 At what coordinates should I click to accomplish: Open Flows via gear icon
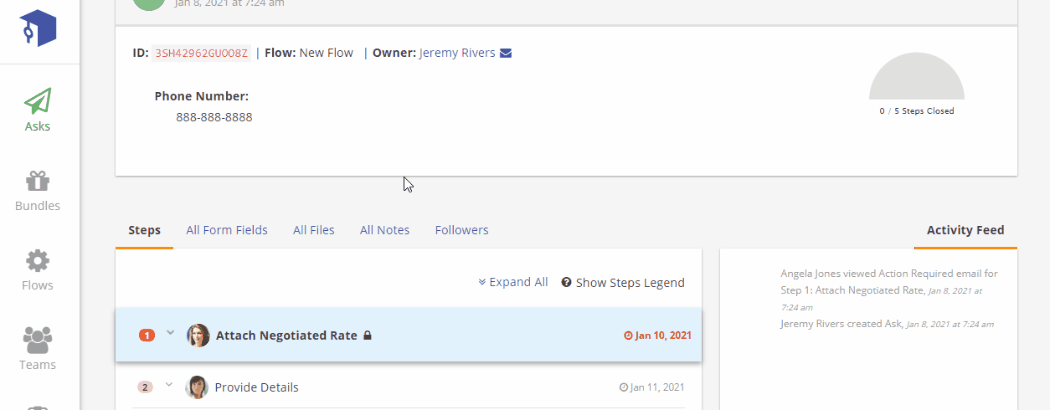point(38,261)
